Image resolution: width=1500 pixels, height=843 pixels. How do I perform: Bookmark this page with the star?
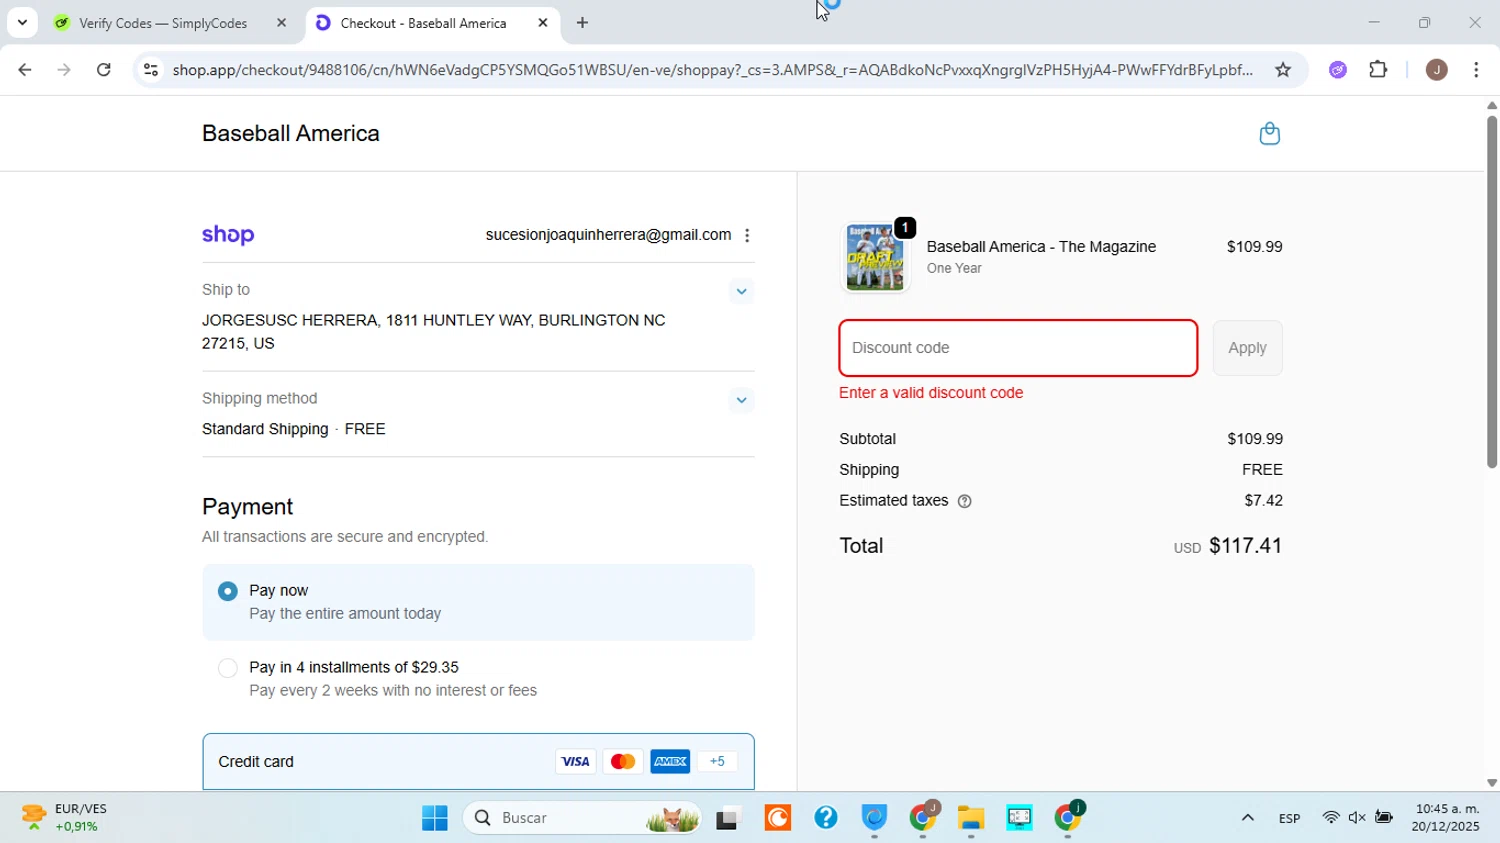tap(1283, 70)
